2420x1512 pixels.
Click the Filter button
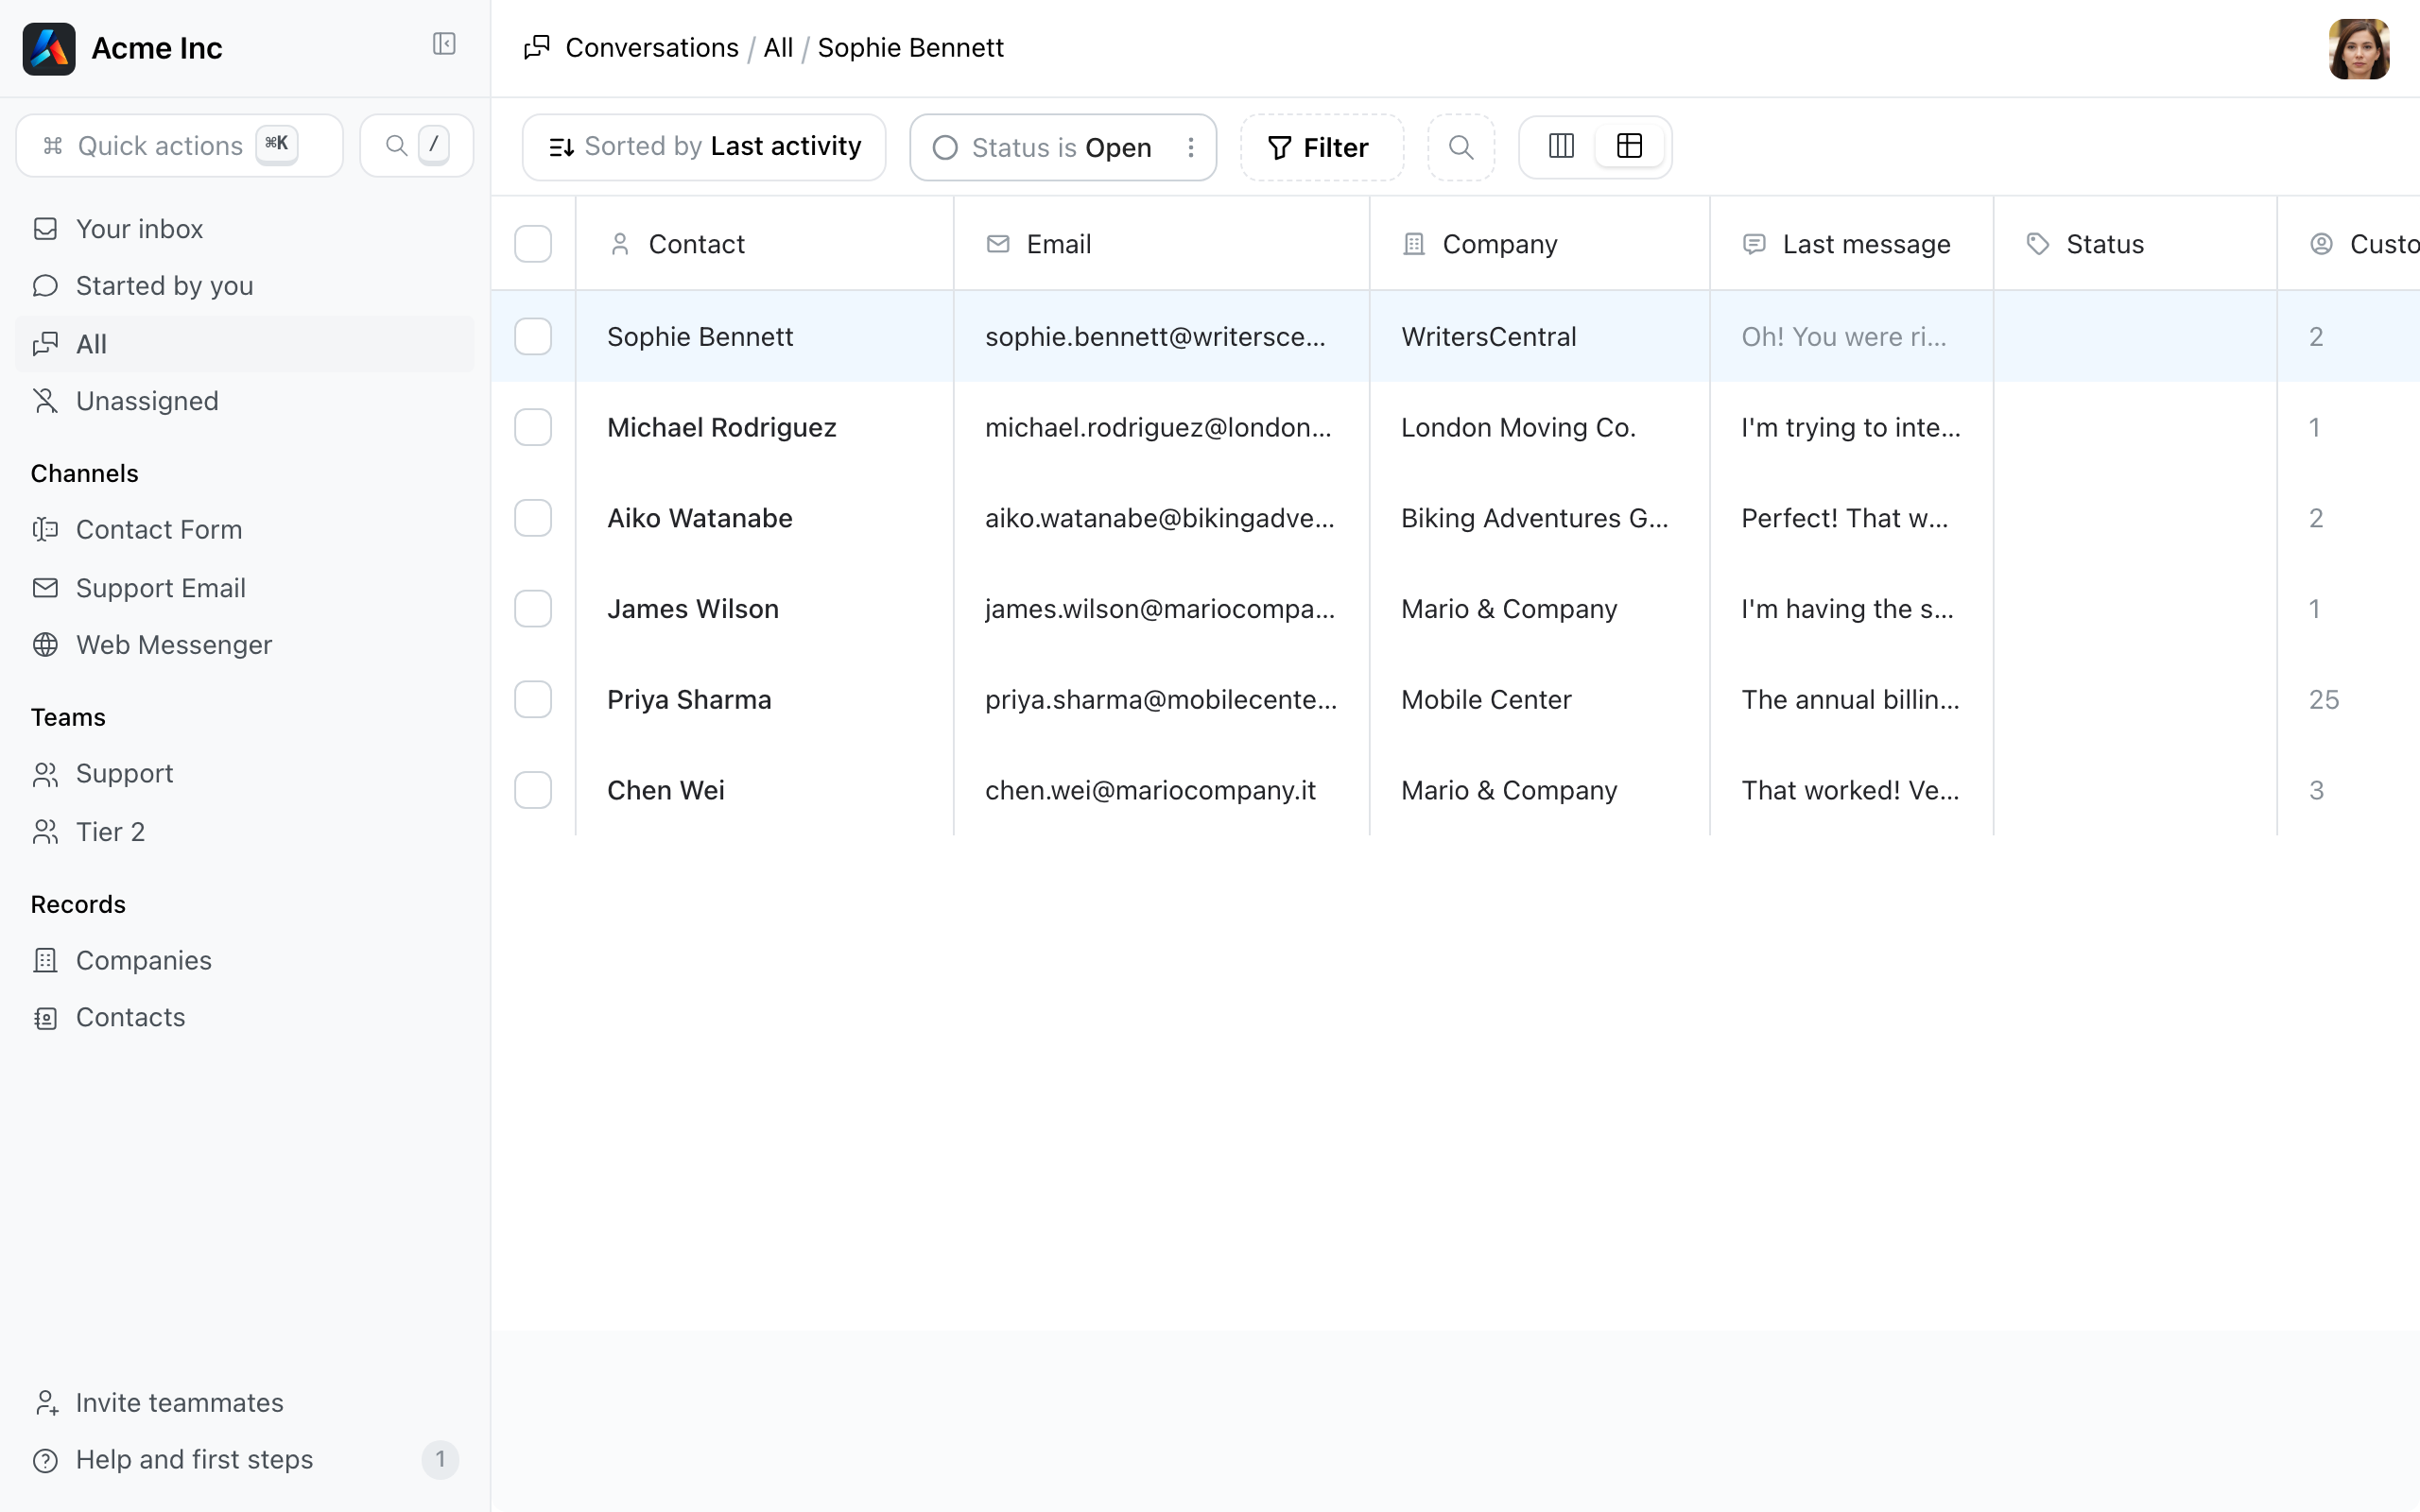(x=1322, y=147)
